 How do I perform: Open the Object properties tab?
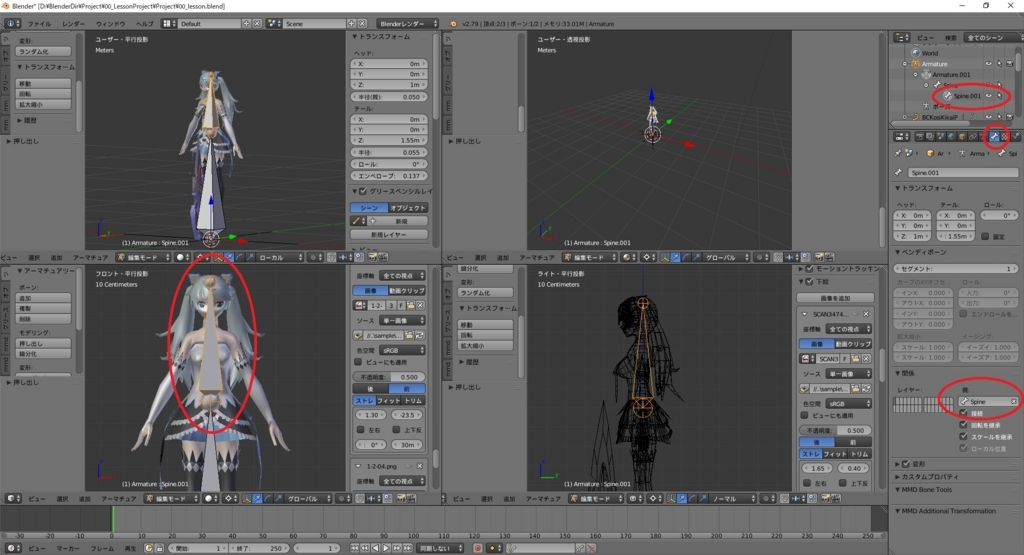pos(962,136)
